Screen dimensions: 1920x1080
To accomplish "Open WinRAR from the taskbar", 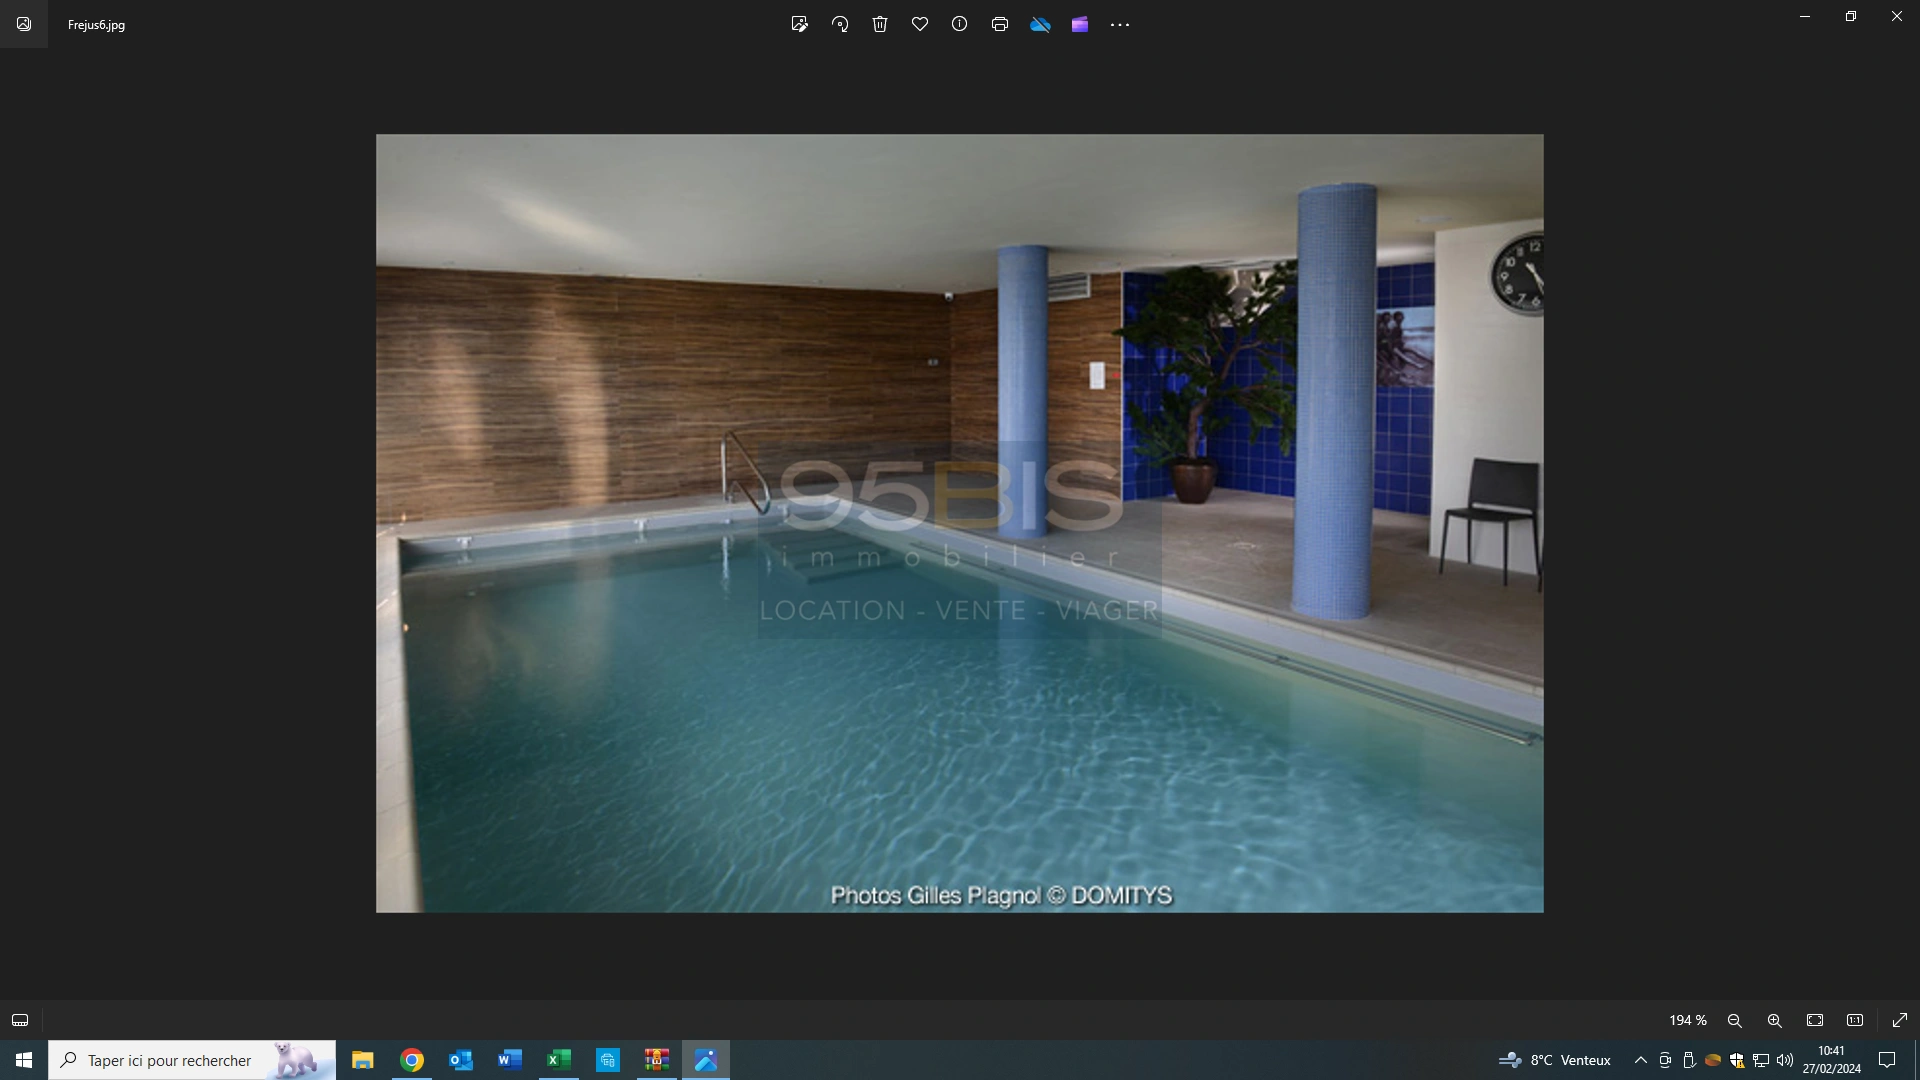I will 657,1060.
